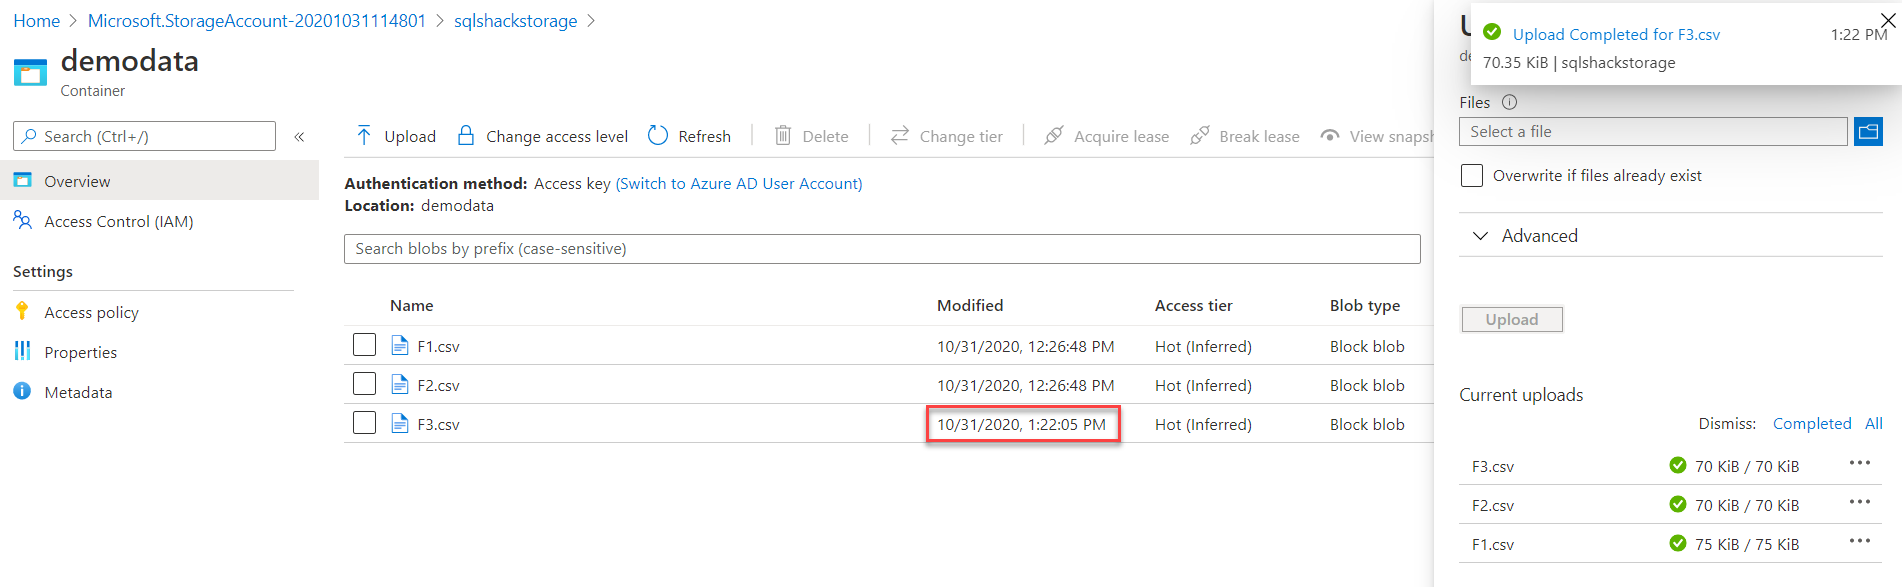Open more options for F3.csv upload
This screenshot has height=587, width=1902.
(x=1859, y=463)
